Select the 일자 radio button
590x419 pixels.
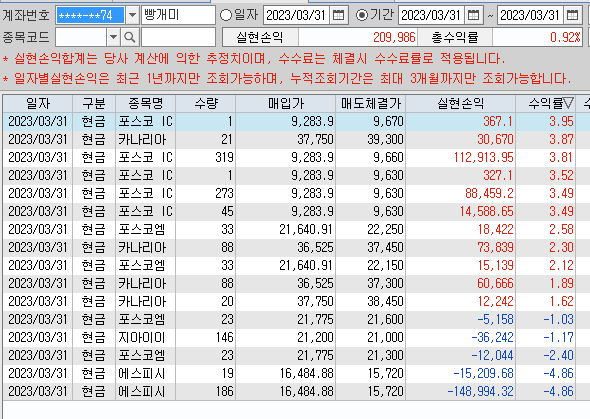pos(226,15)
